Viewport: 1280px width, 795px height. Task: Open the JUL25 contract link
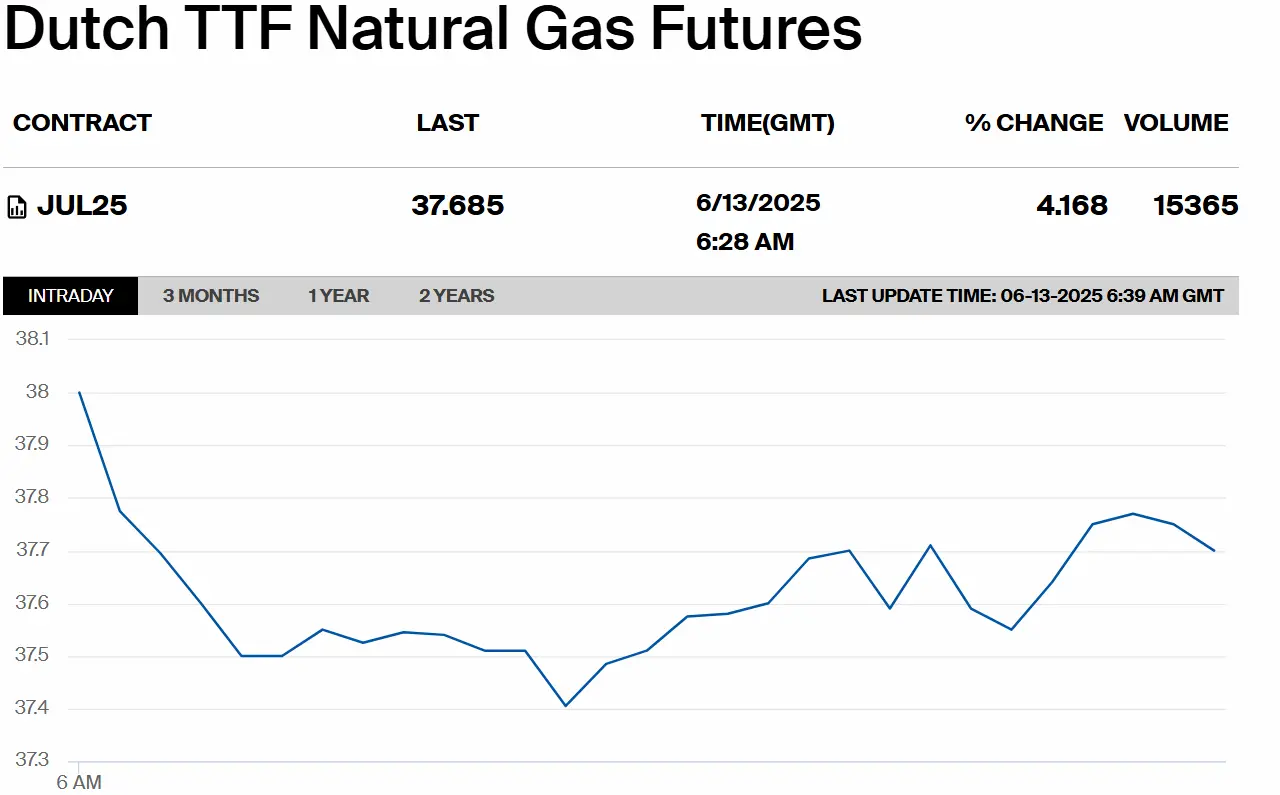82,206
